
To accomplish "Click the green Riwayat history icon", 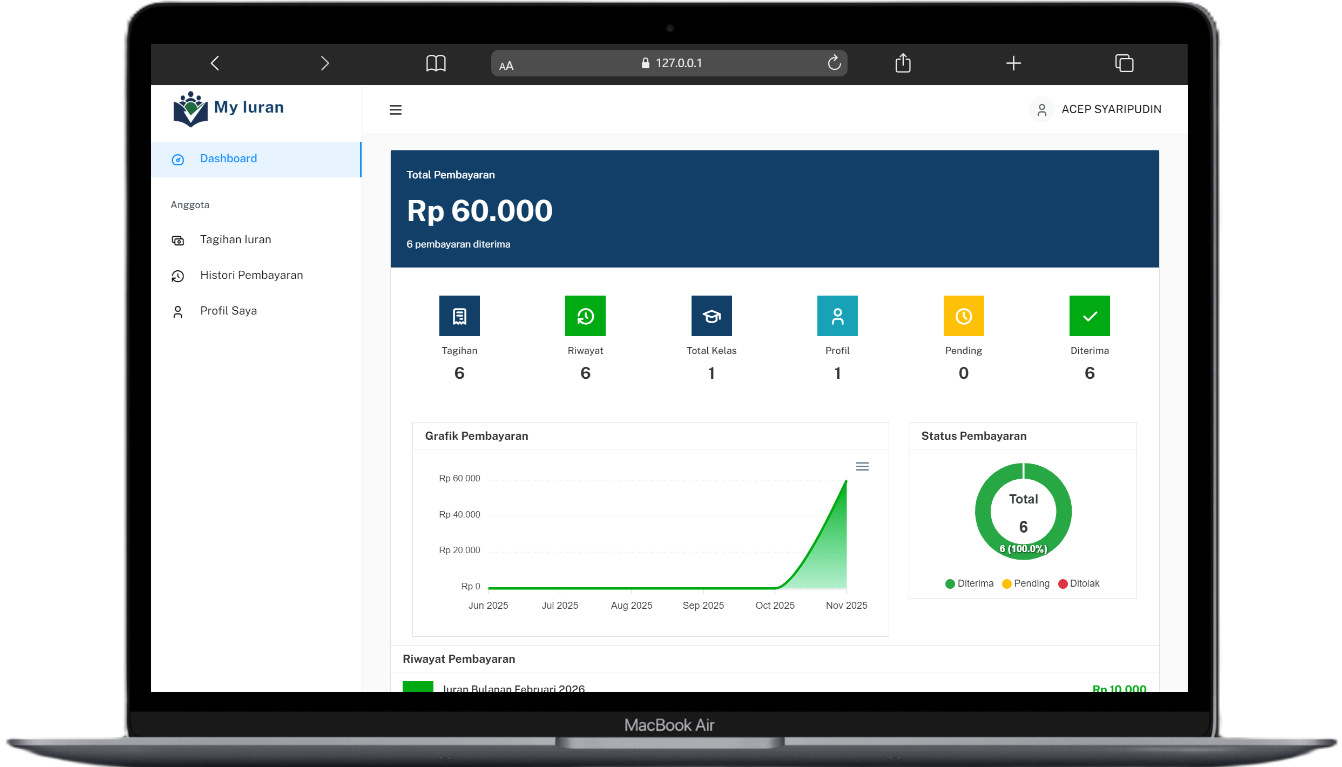I will (585, 316).
